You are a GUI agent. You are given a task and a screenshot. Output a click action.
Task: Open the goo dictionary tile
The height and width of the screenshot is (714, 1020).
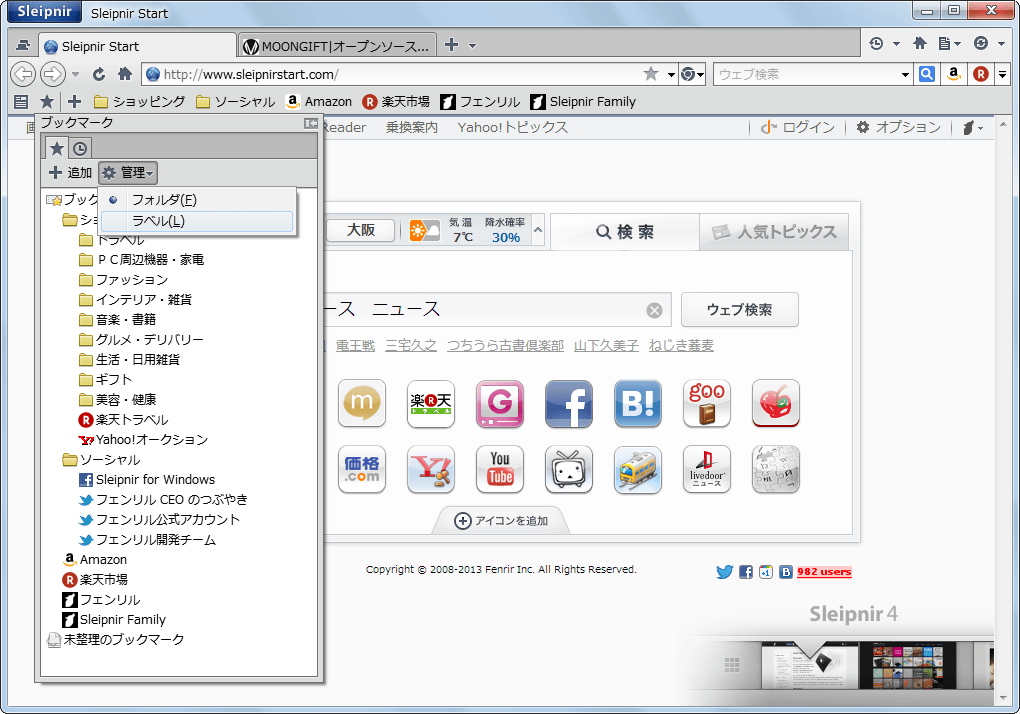(706, 404)
